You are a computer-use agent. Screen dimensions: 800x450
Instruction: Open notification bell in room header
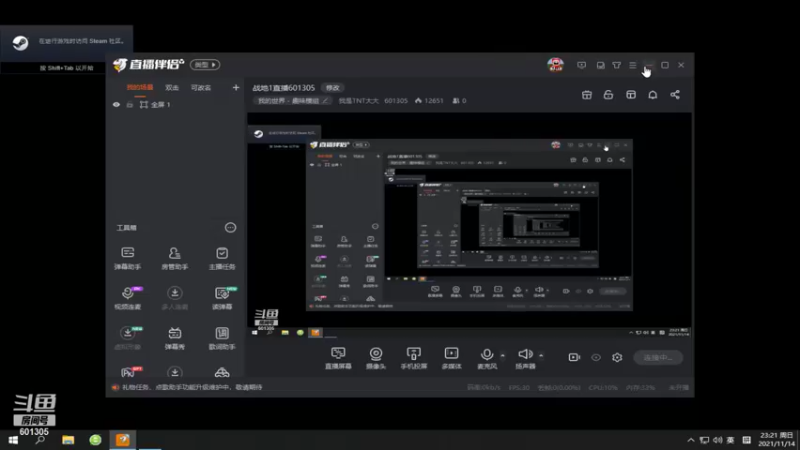click(x=653, y=95)
